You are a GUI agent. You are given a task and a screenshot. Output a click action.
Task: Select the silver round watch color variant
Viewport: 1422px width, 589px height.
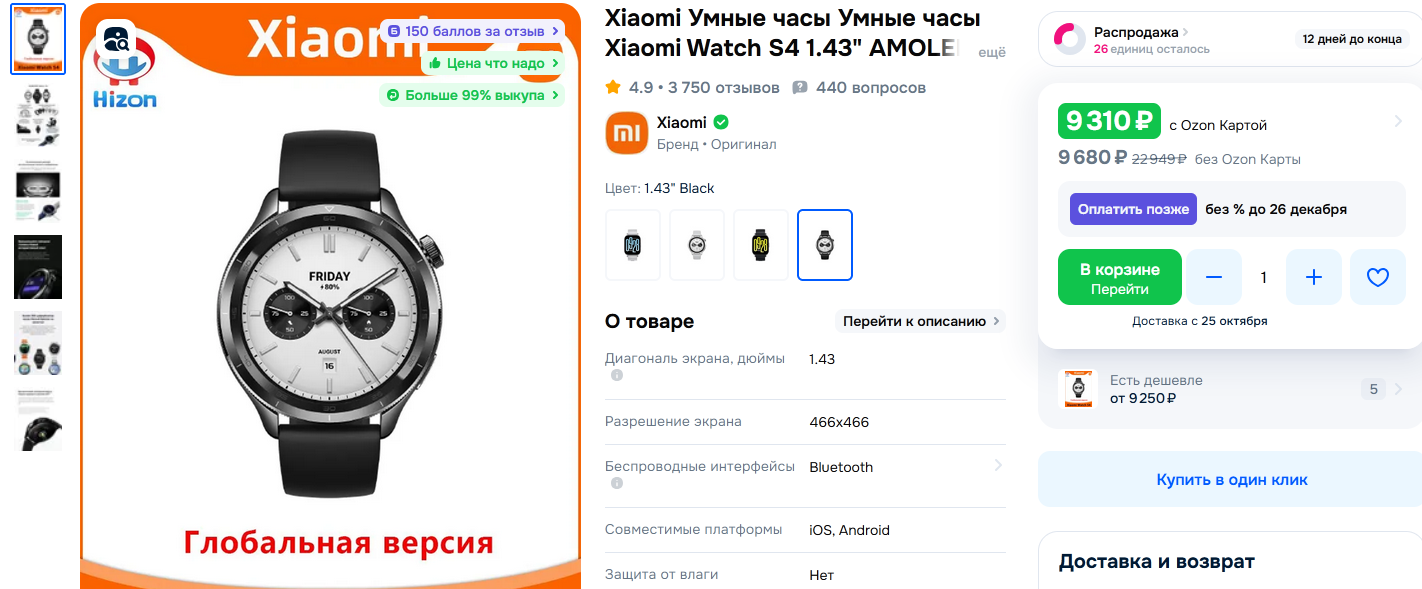click(x=697, y=245)
